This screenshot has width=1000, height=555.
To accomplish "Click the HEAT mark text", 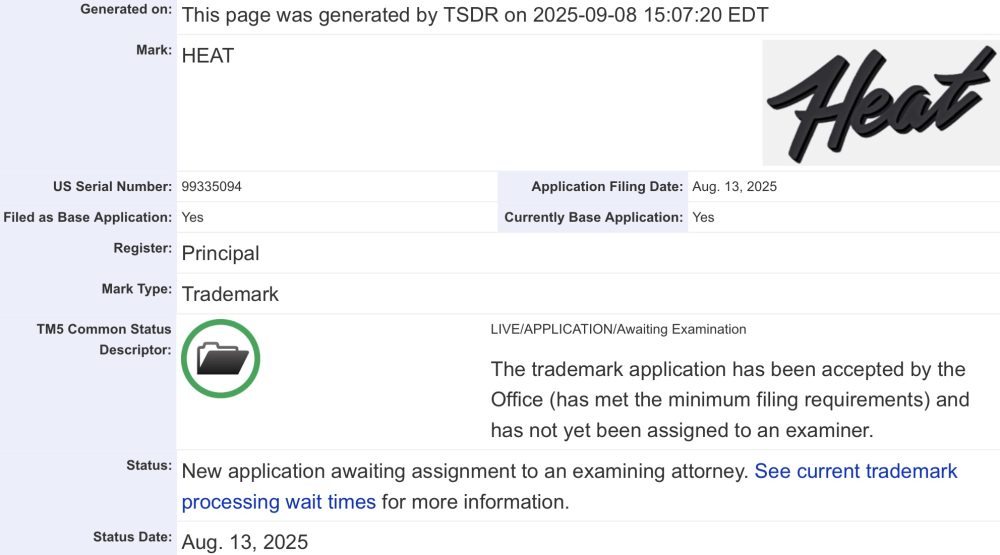I will click(208, 56).
